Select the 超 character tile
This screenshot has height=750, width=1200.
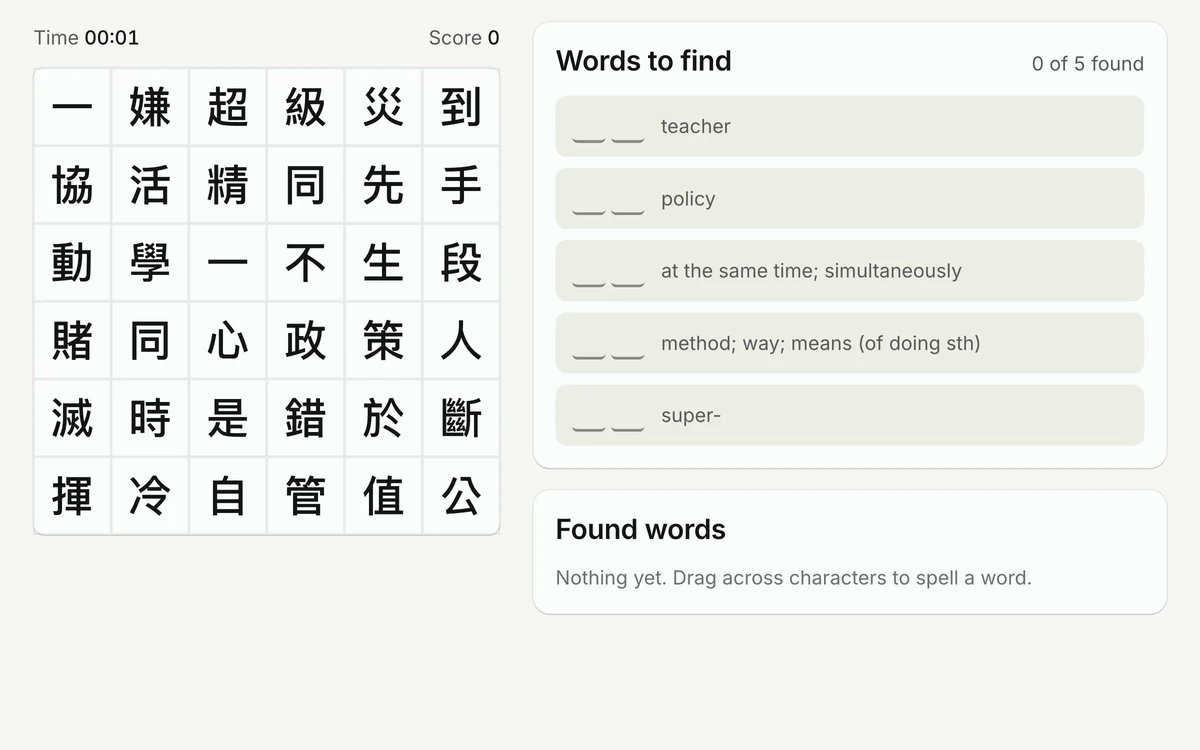(228, 107)
